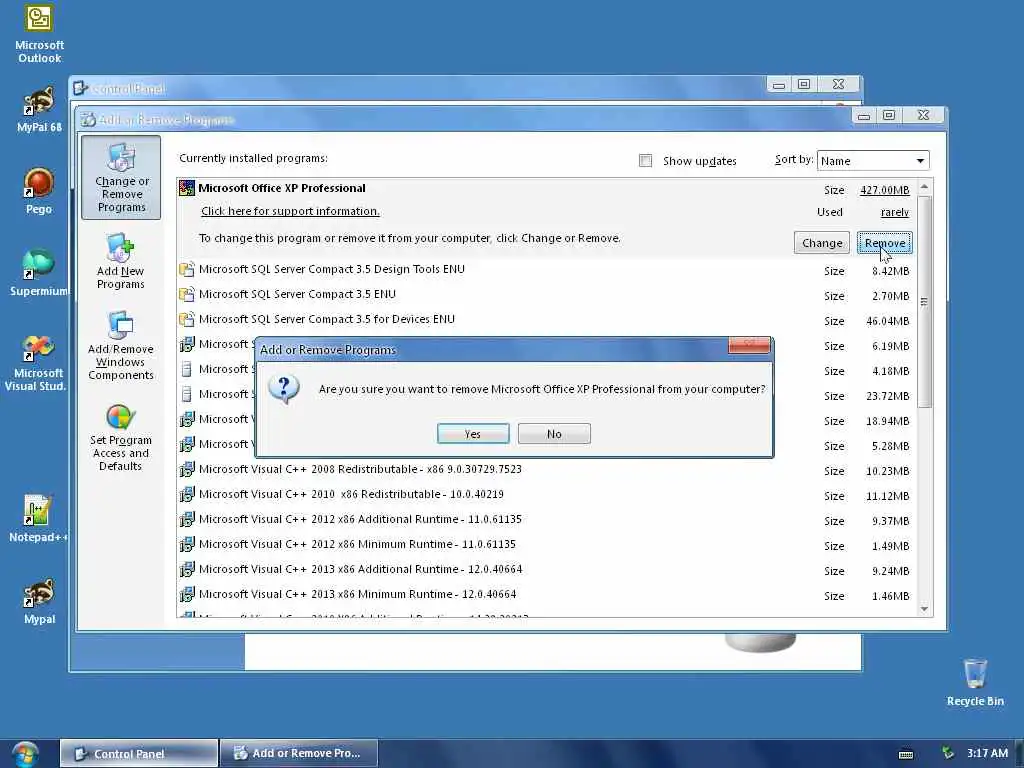The height and width of the screenshot is (768, 1024).
Task: Click the 23.72MB size value
Action: click(888, 396)
